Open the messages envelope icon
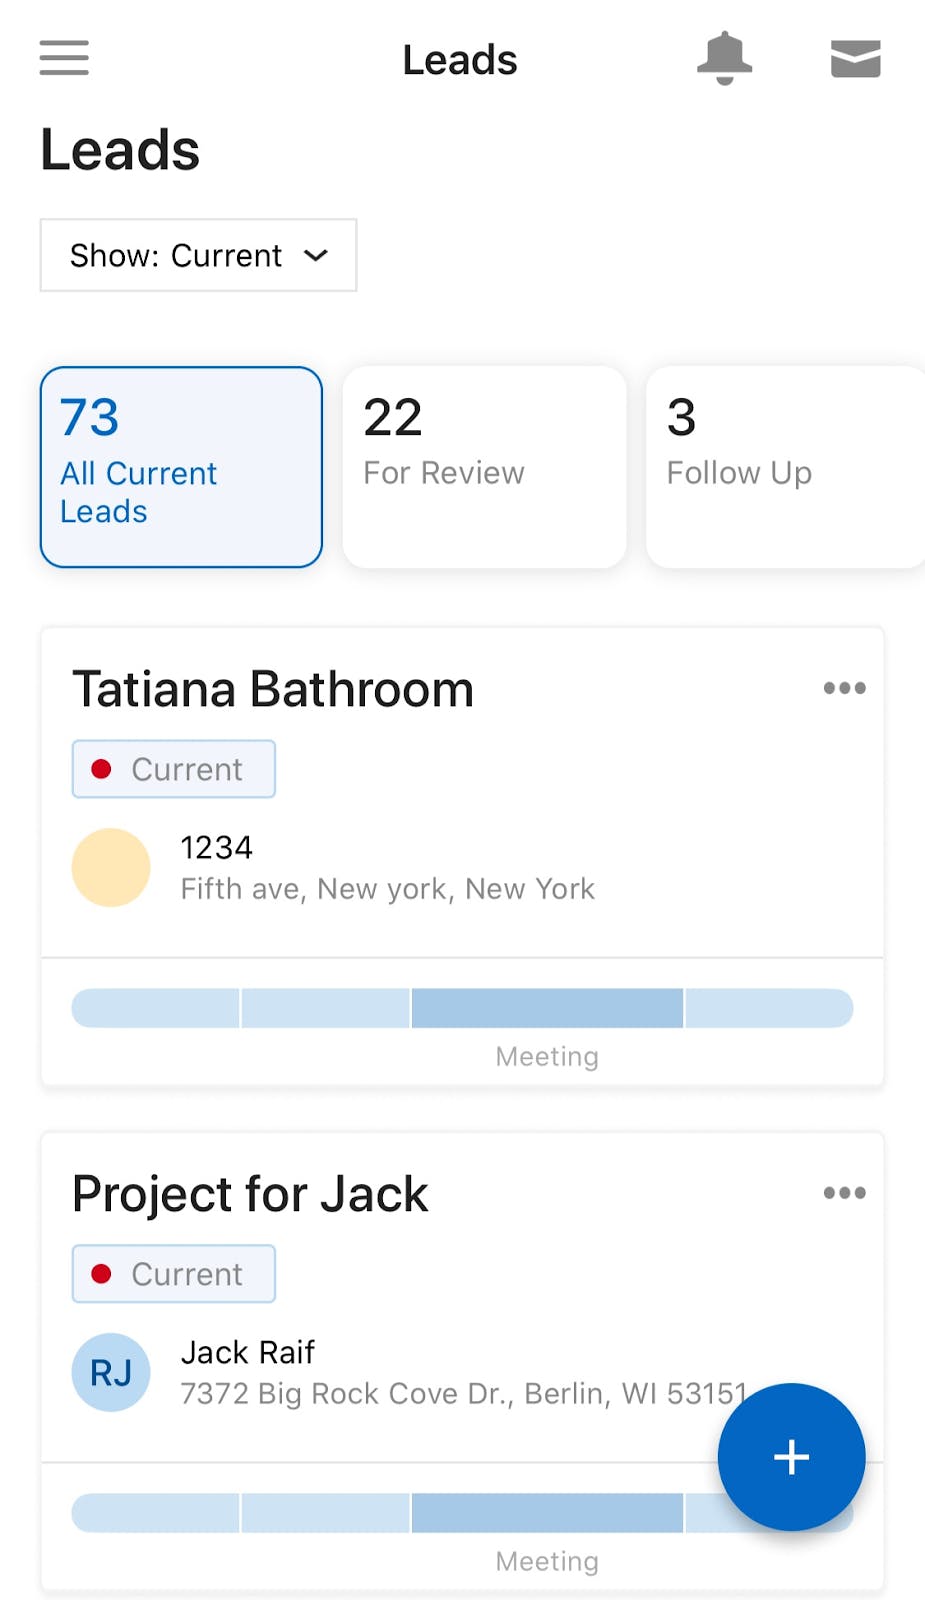Image resolution: width=925 pixels, height=1600 pixels. [x=855, y=59]
